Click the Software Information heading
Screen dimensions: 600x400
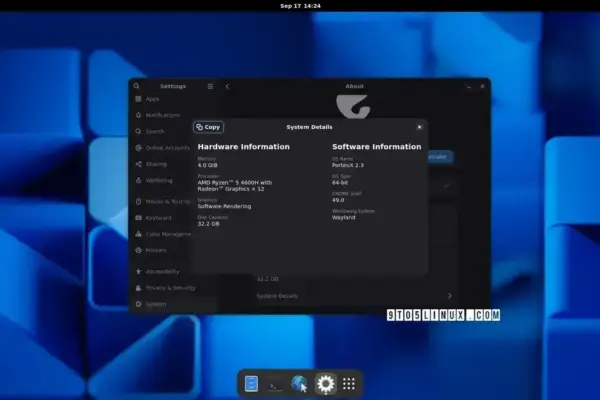[377, 147]
